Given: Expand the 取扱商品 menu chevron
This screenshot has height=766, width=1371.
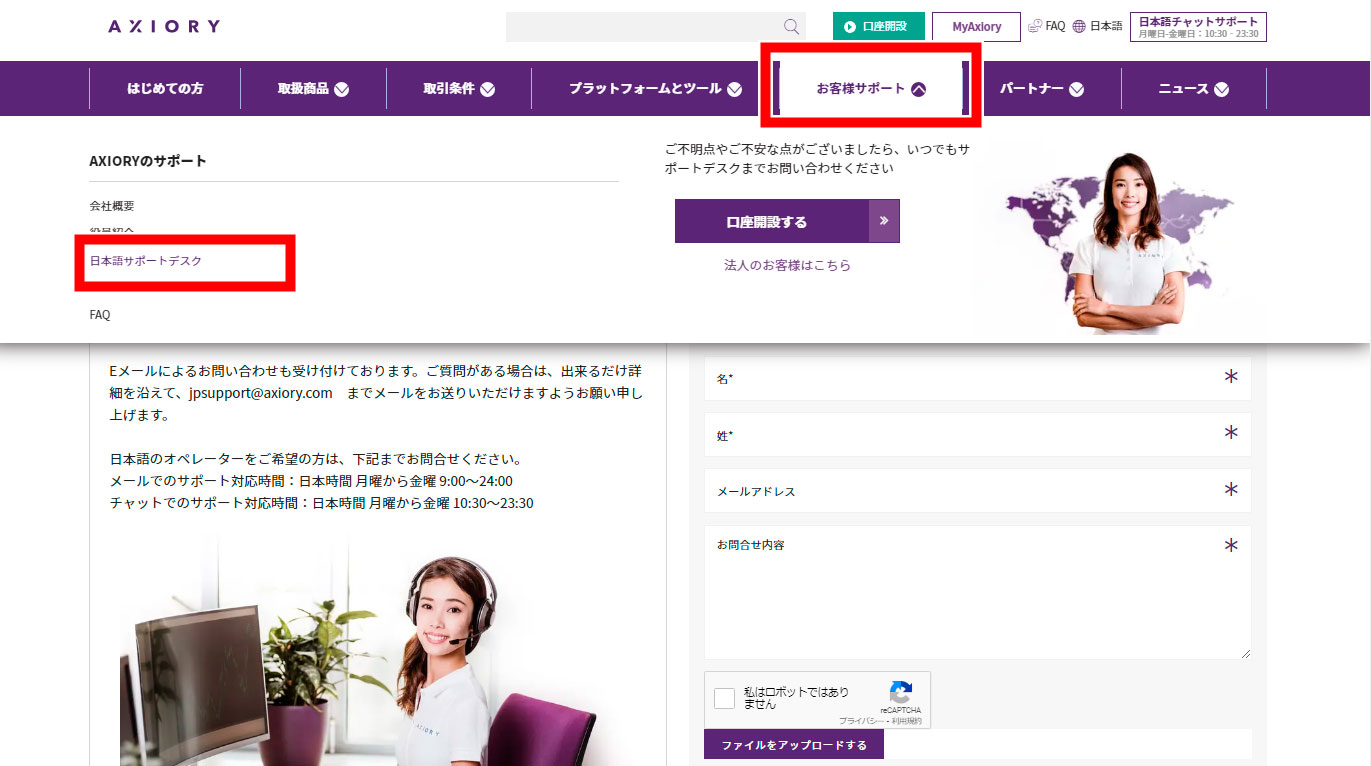Looking at the screenshot, I should point(342,89).
